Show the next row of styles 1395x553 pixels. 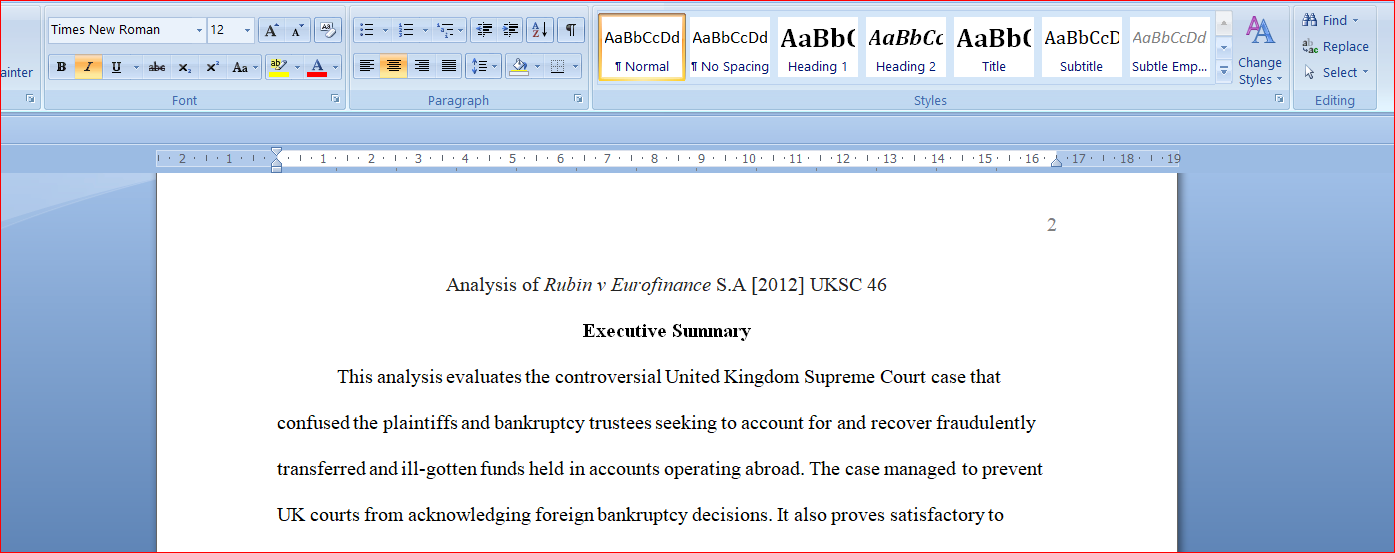coord(1224,47)
